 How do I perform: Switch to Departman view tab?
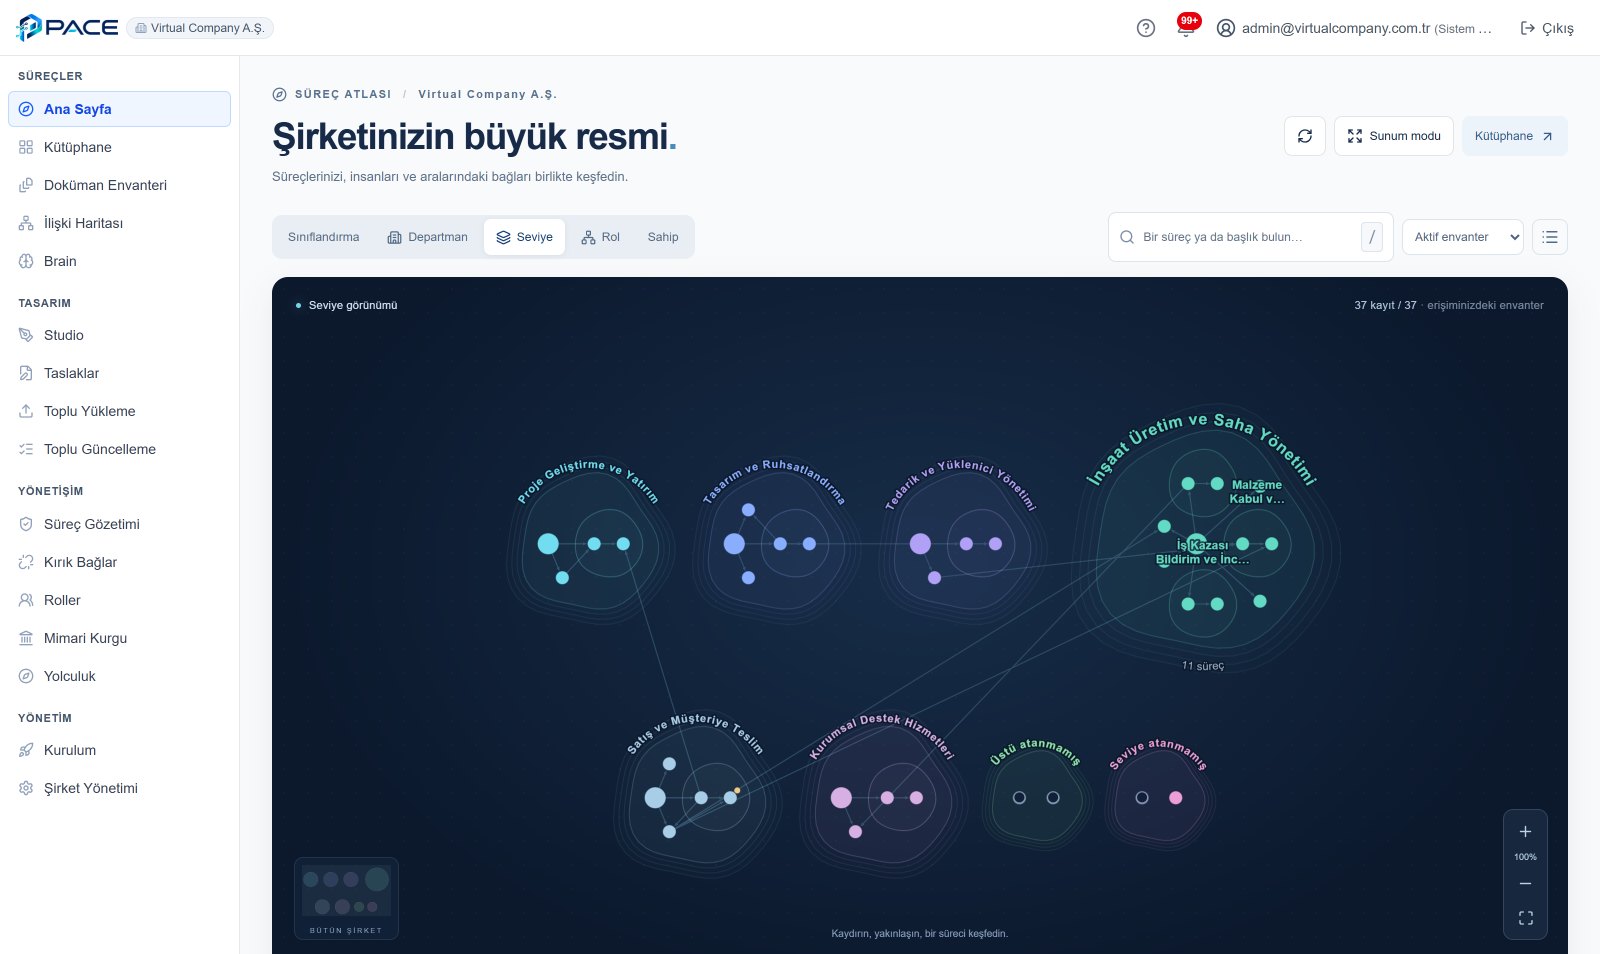tap(427, 237)
